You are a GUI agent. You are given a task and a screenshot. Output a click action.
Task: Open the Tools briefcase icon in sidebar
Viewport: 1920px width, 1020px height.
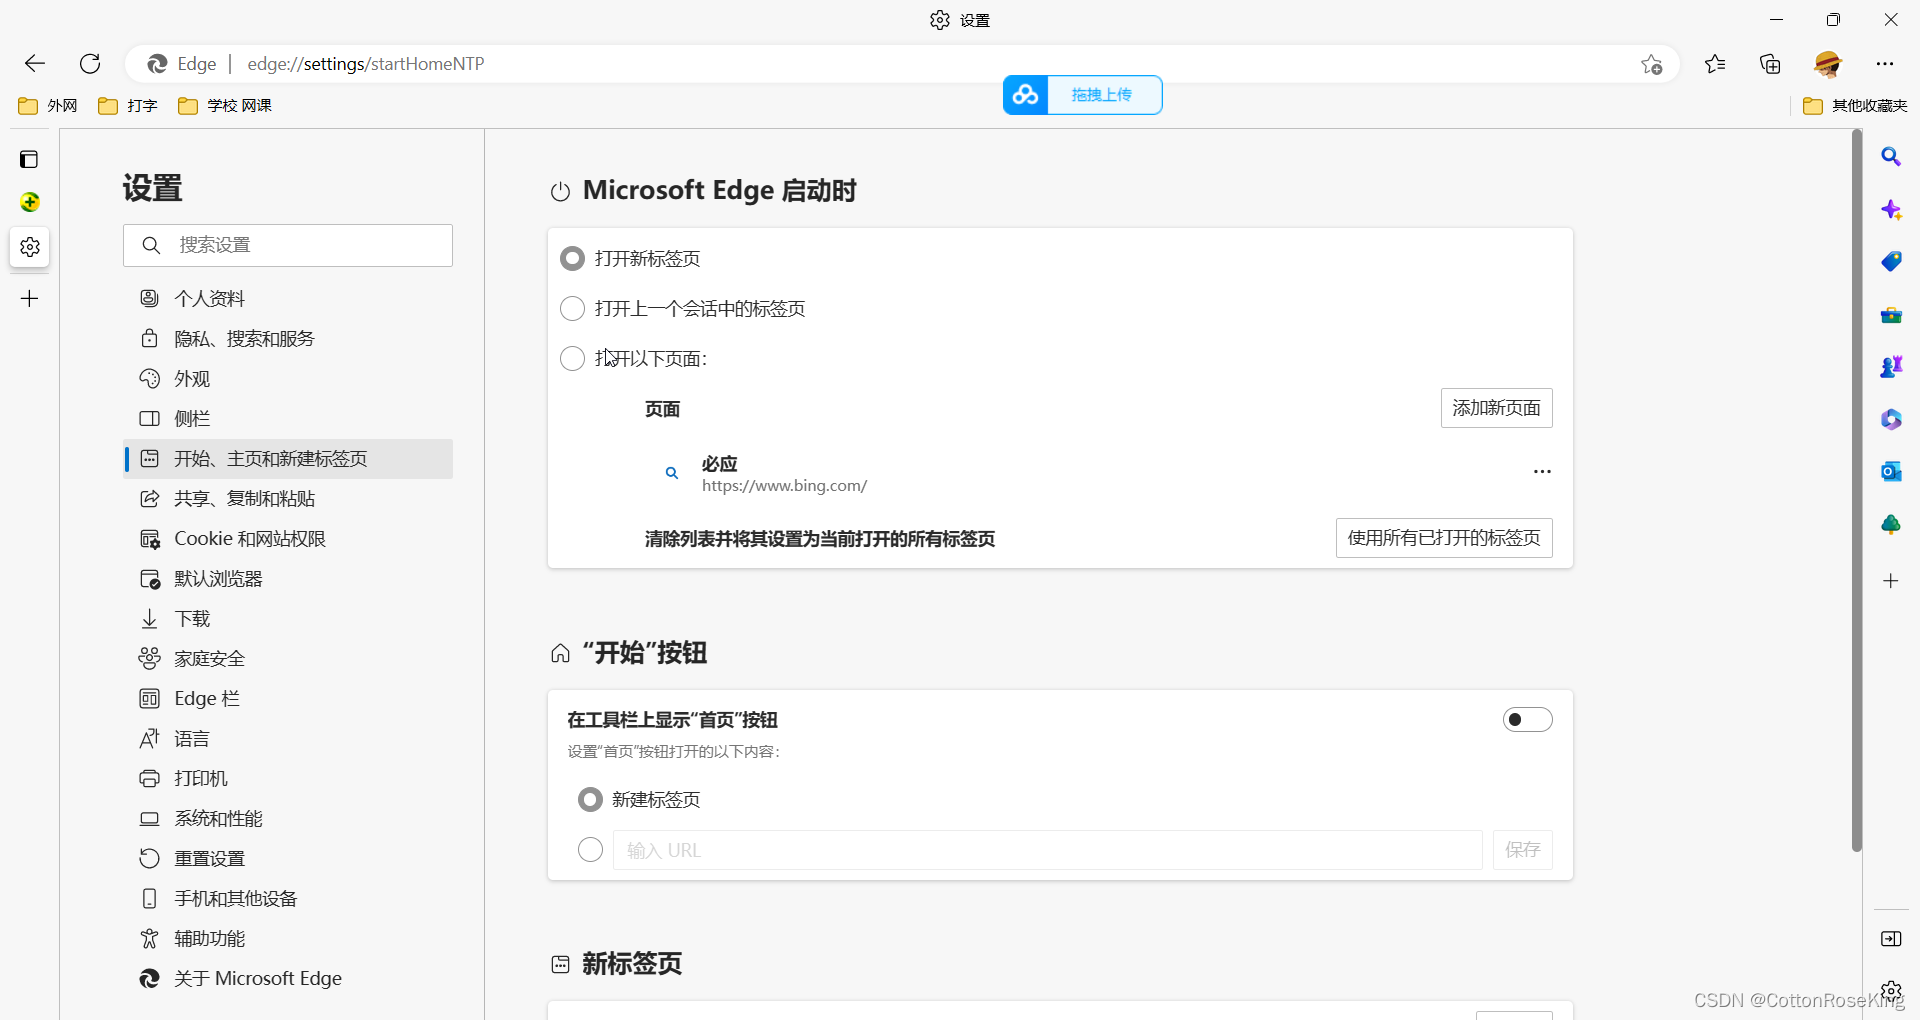[1891, 315]
